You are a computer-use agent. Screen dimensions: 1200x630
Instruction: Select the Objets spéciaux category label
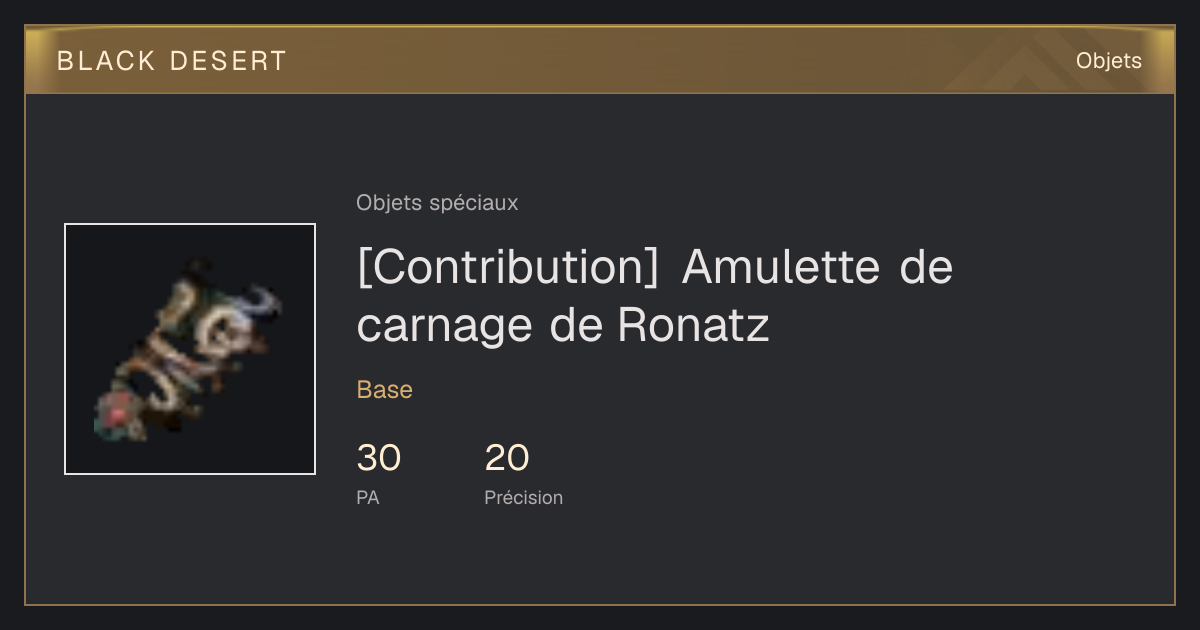(437, 203)
